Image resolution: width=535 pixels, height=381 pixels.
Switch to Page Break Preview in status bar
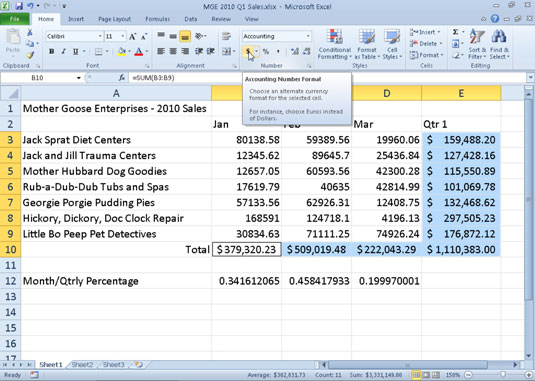pyautogui.click(x=436, y=375)
